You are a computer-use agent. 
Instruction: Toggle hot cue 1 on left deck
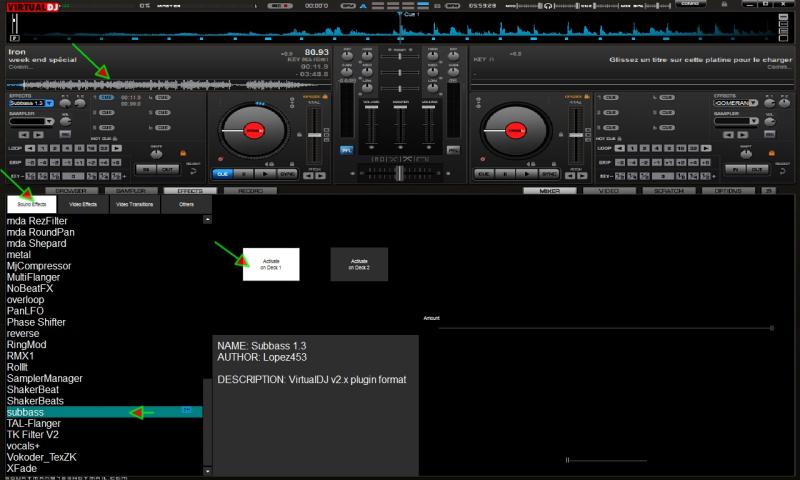click(107, 98)
